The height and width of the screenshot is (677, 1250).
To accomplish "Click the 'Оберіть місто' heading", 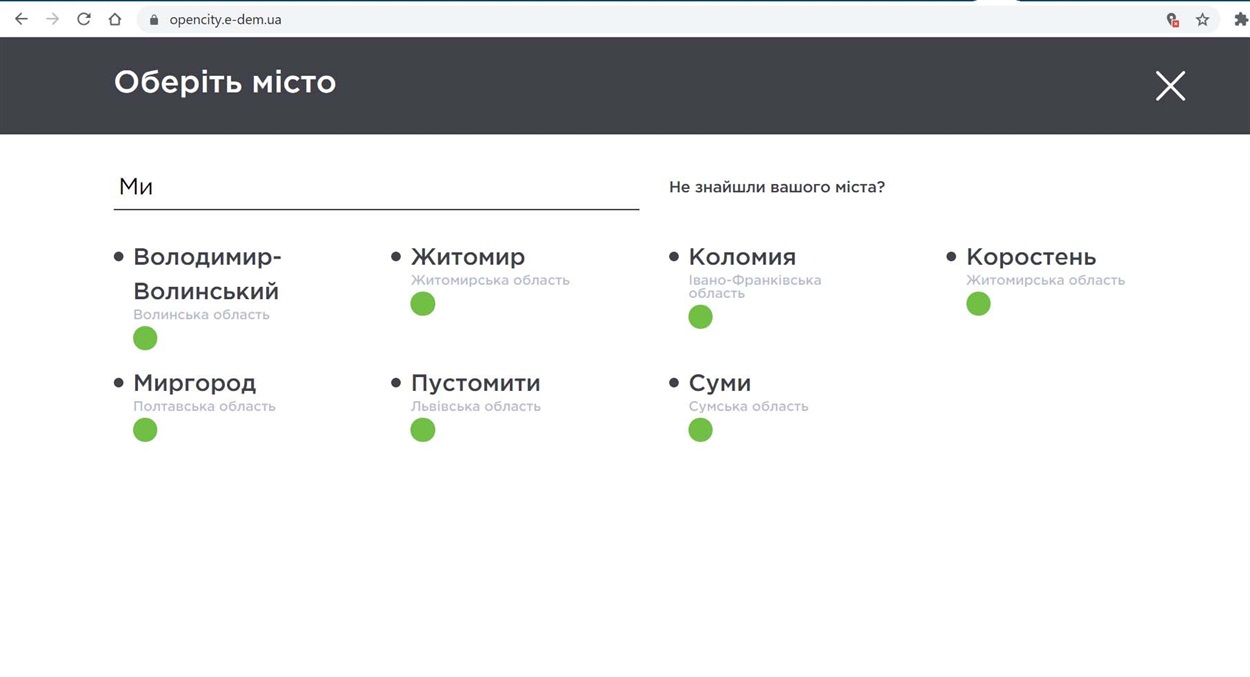I will coord(225,82).
